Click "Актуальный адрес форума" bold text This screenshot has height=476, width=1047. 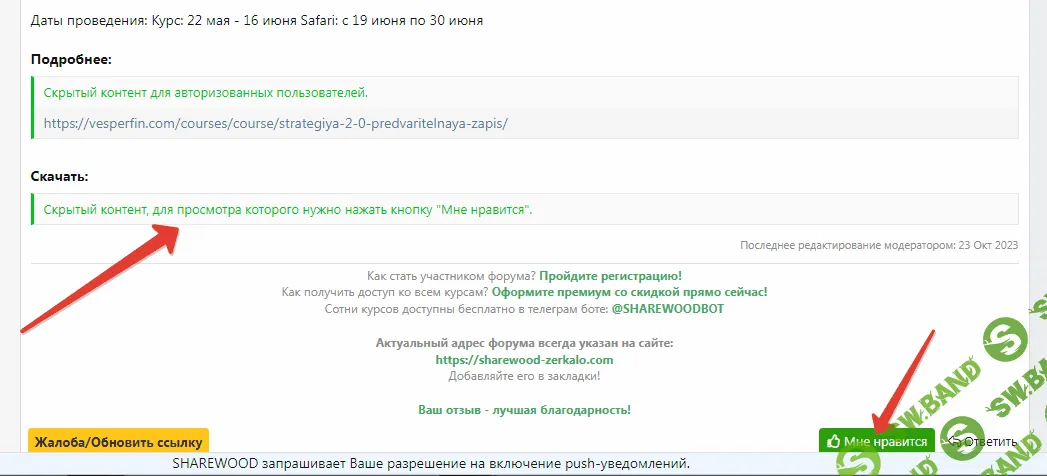[524, 343]
